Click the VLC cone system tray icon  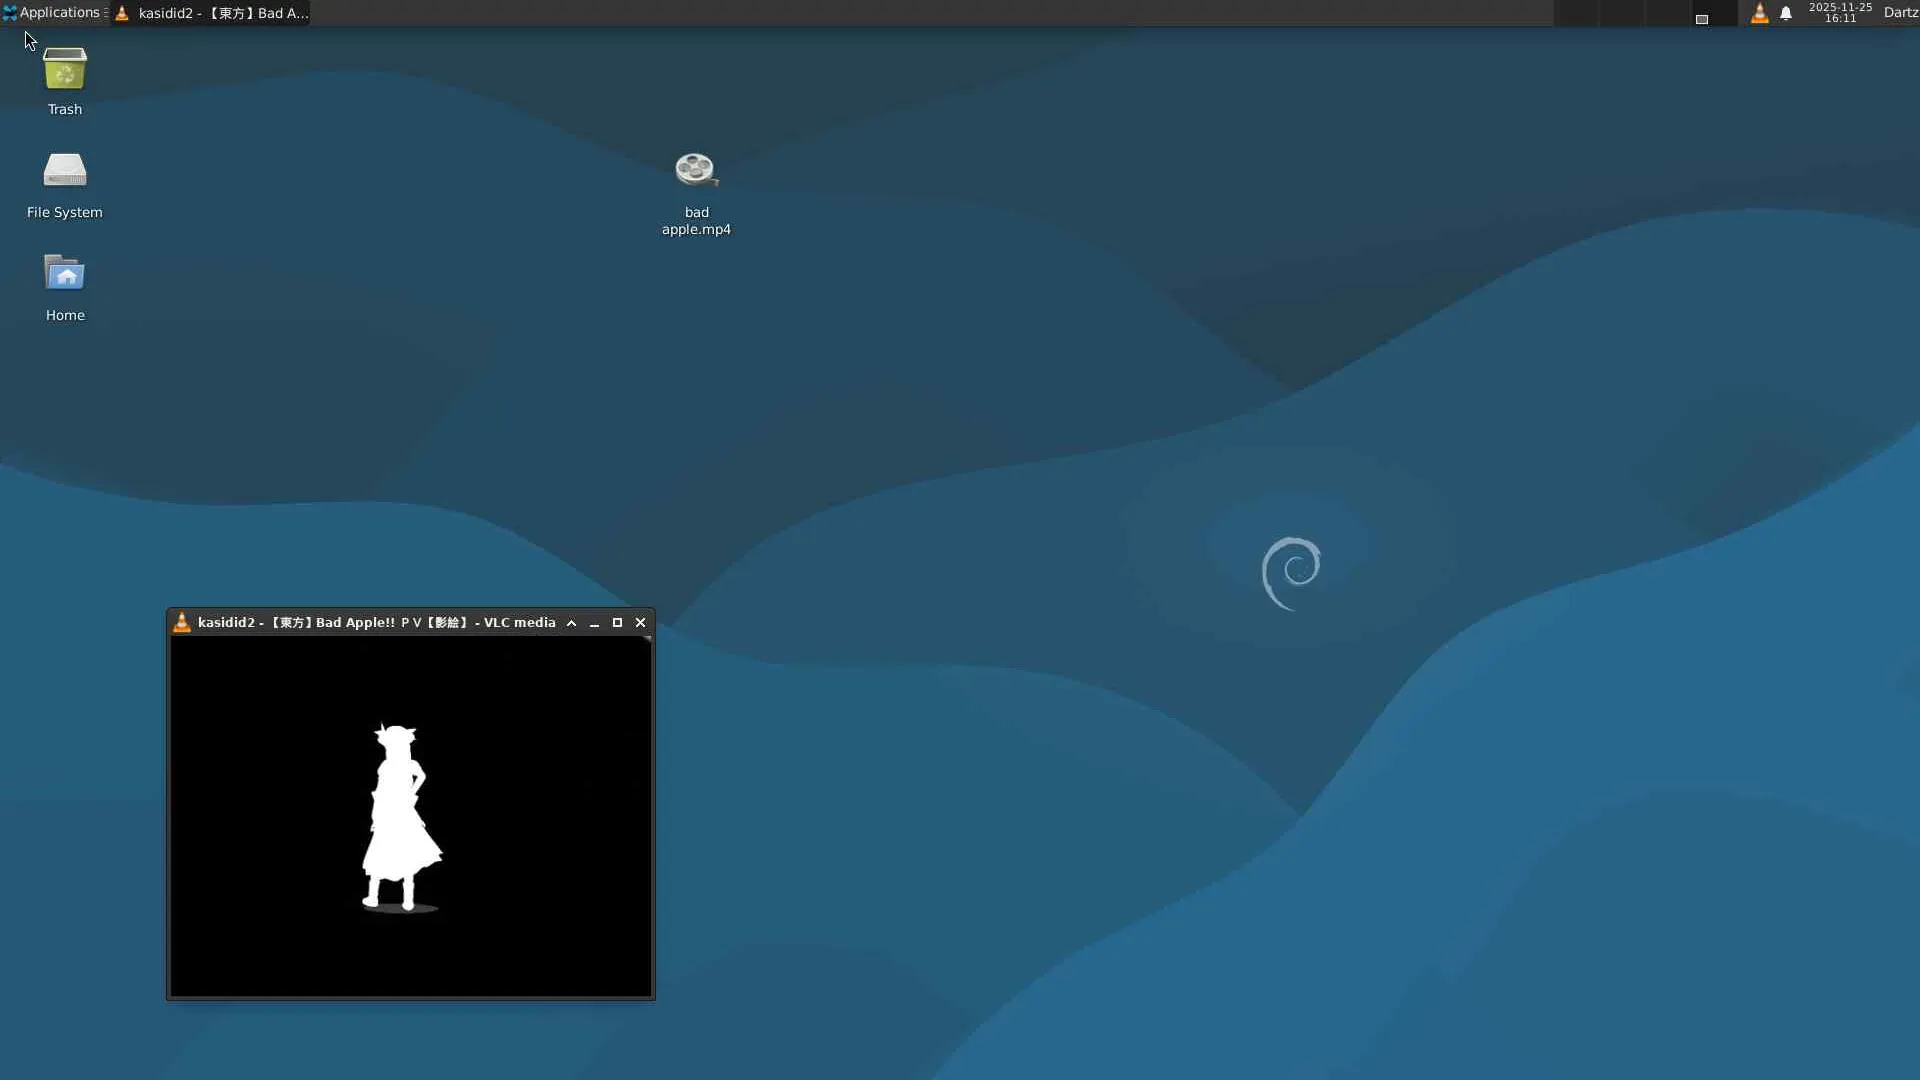[1759, 13]
